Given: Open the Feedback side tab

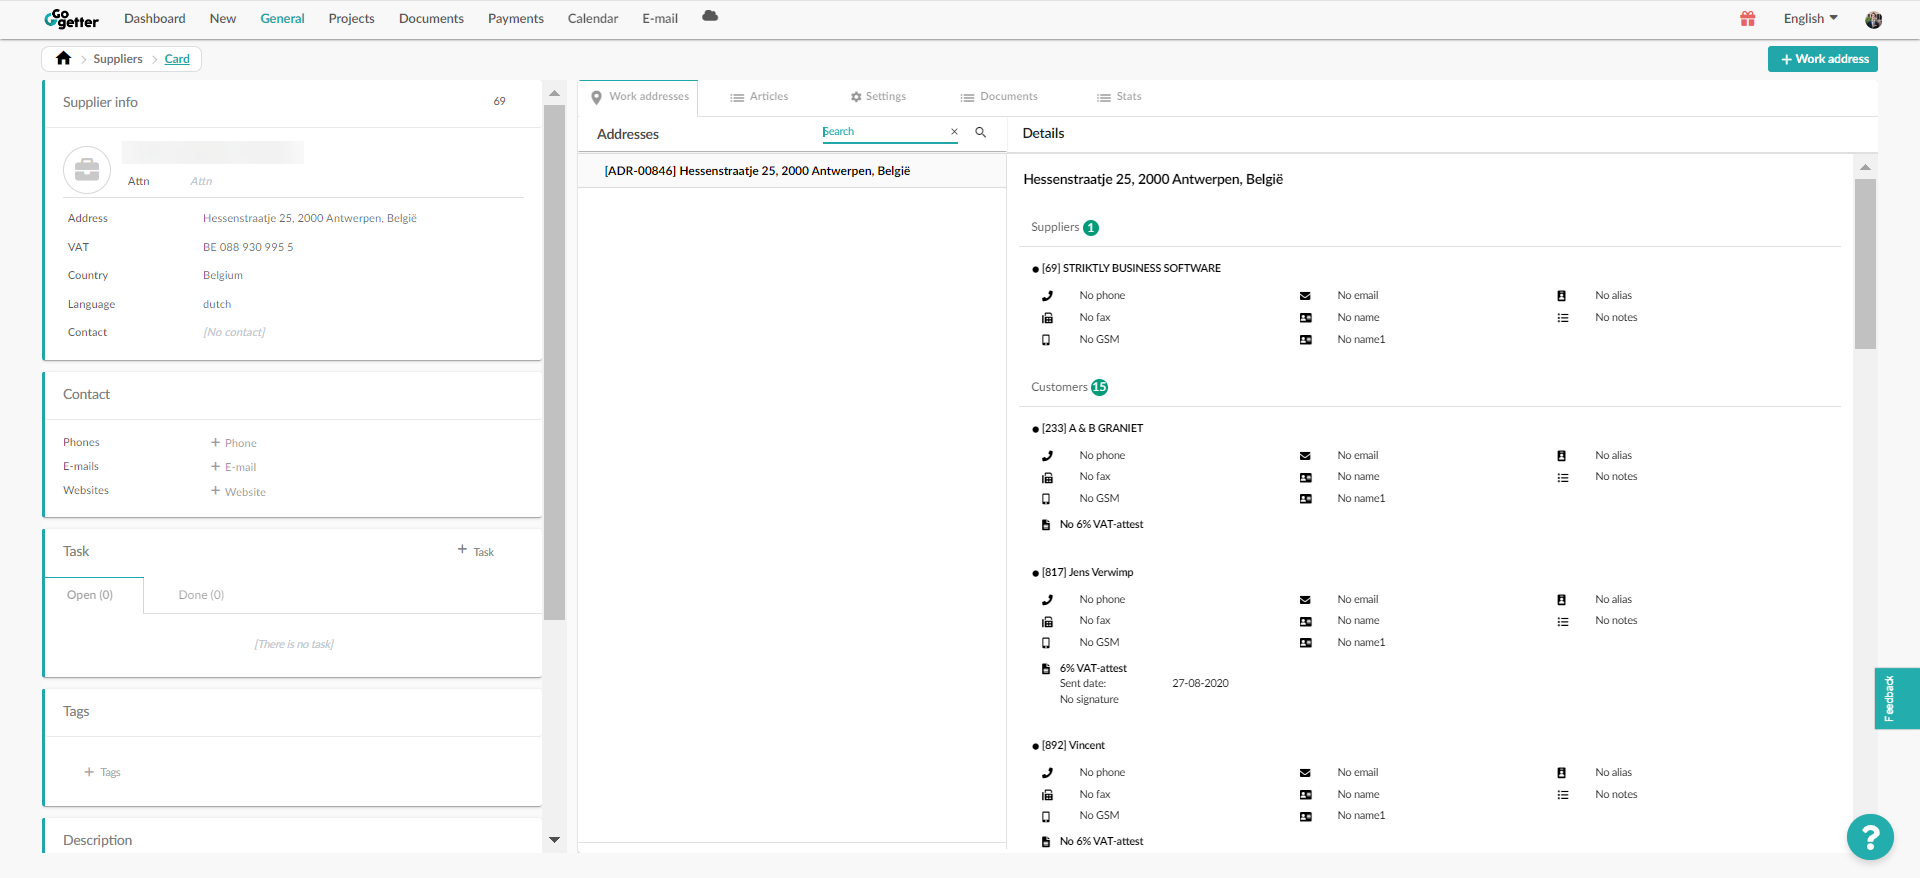Looking at the screenshot, I should (x=1896, y=698).
